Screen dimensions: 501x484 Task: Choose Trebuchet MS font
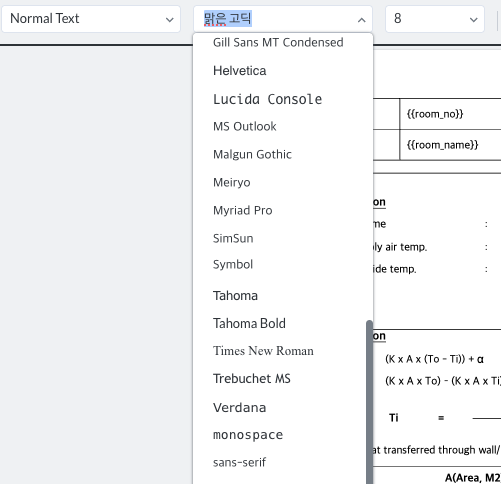pos(252,379)
